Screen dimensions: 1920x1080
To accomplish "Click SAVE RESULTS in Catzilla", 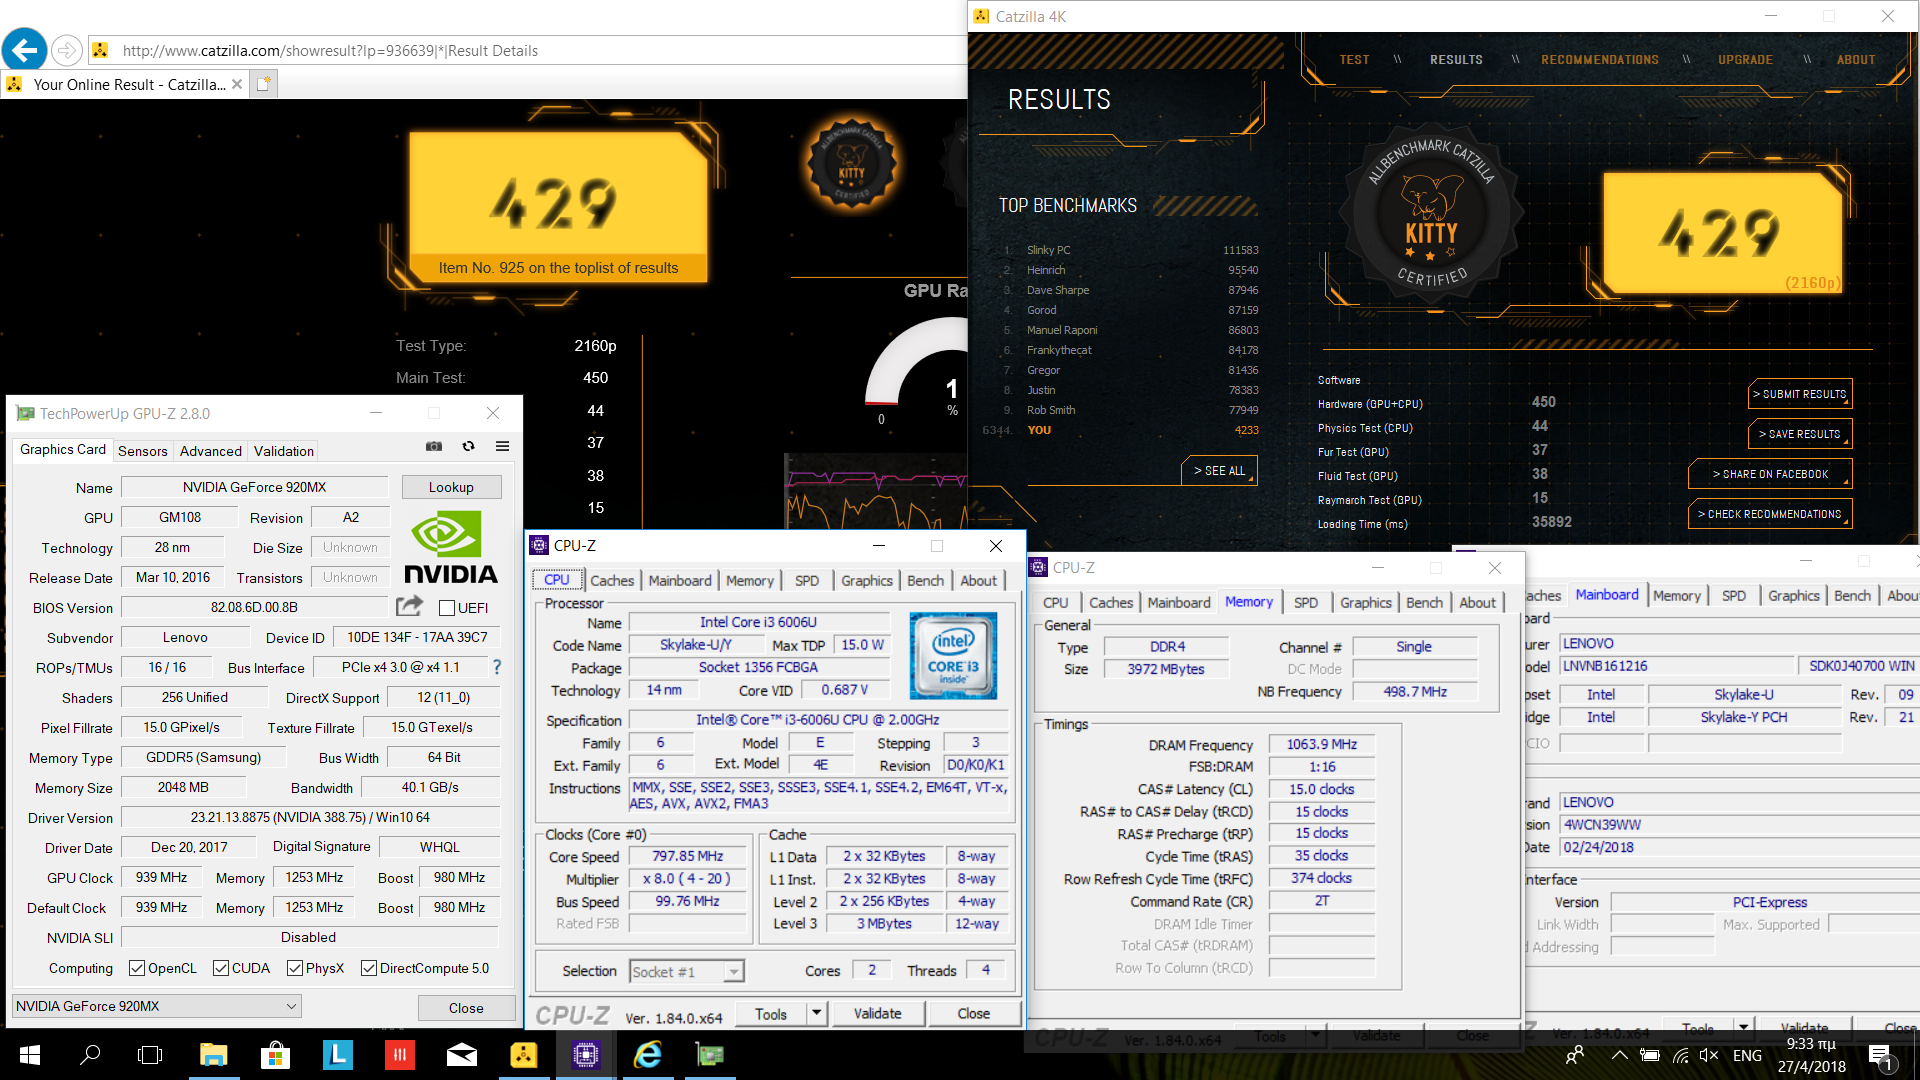I will [1800, 434].
